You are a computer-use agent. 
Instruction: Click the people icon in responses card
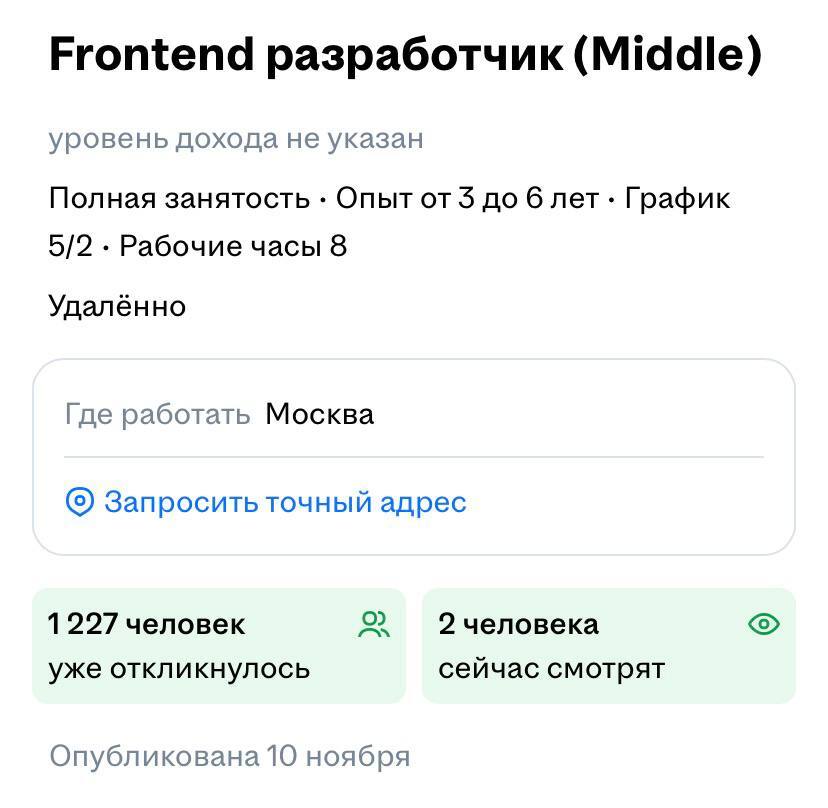[374, 625]
